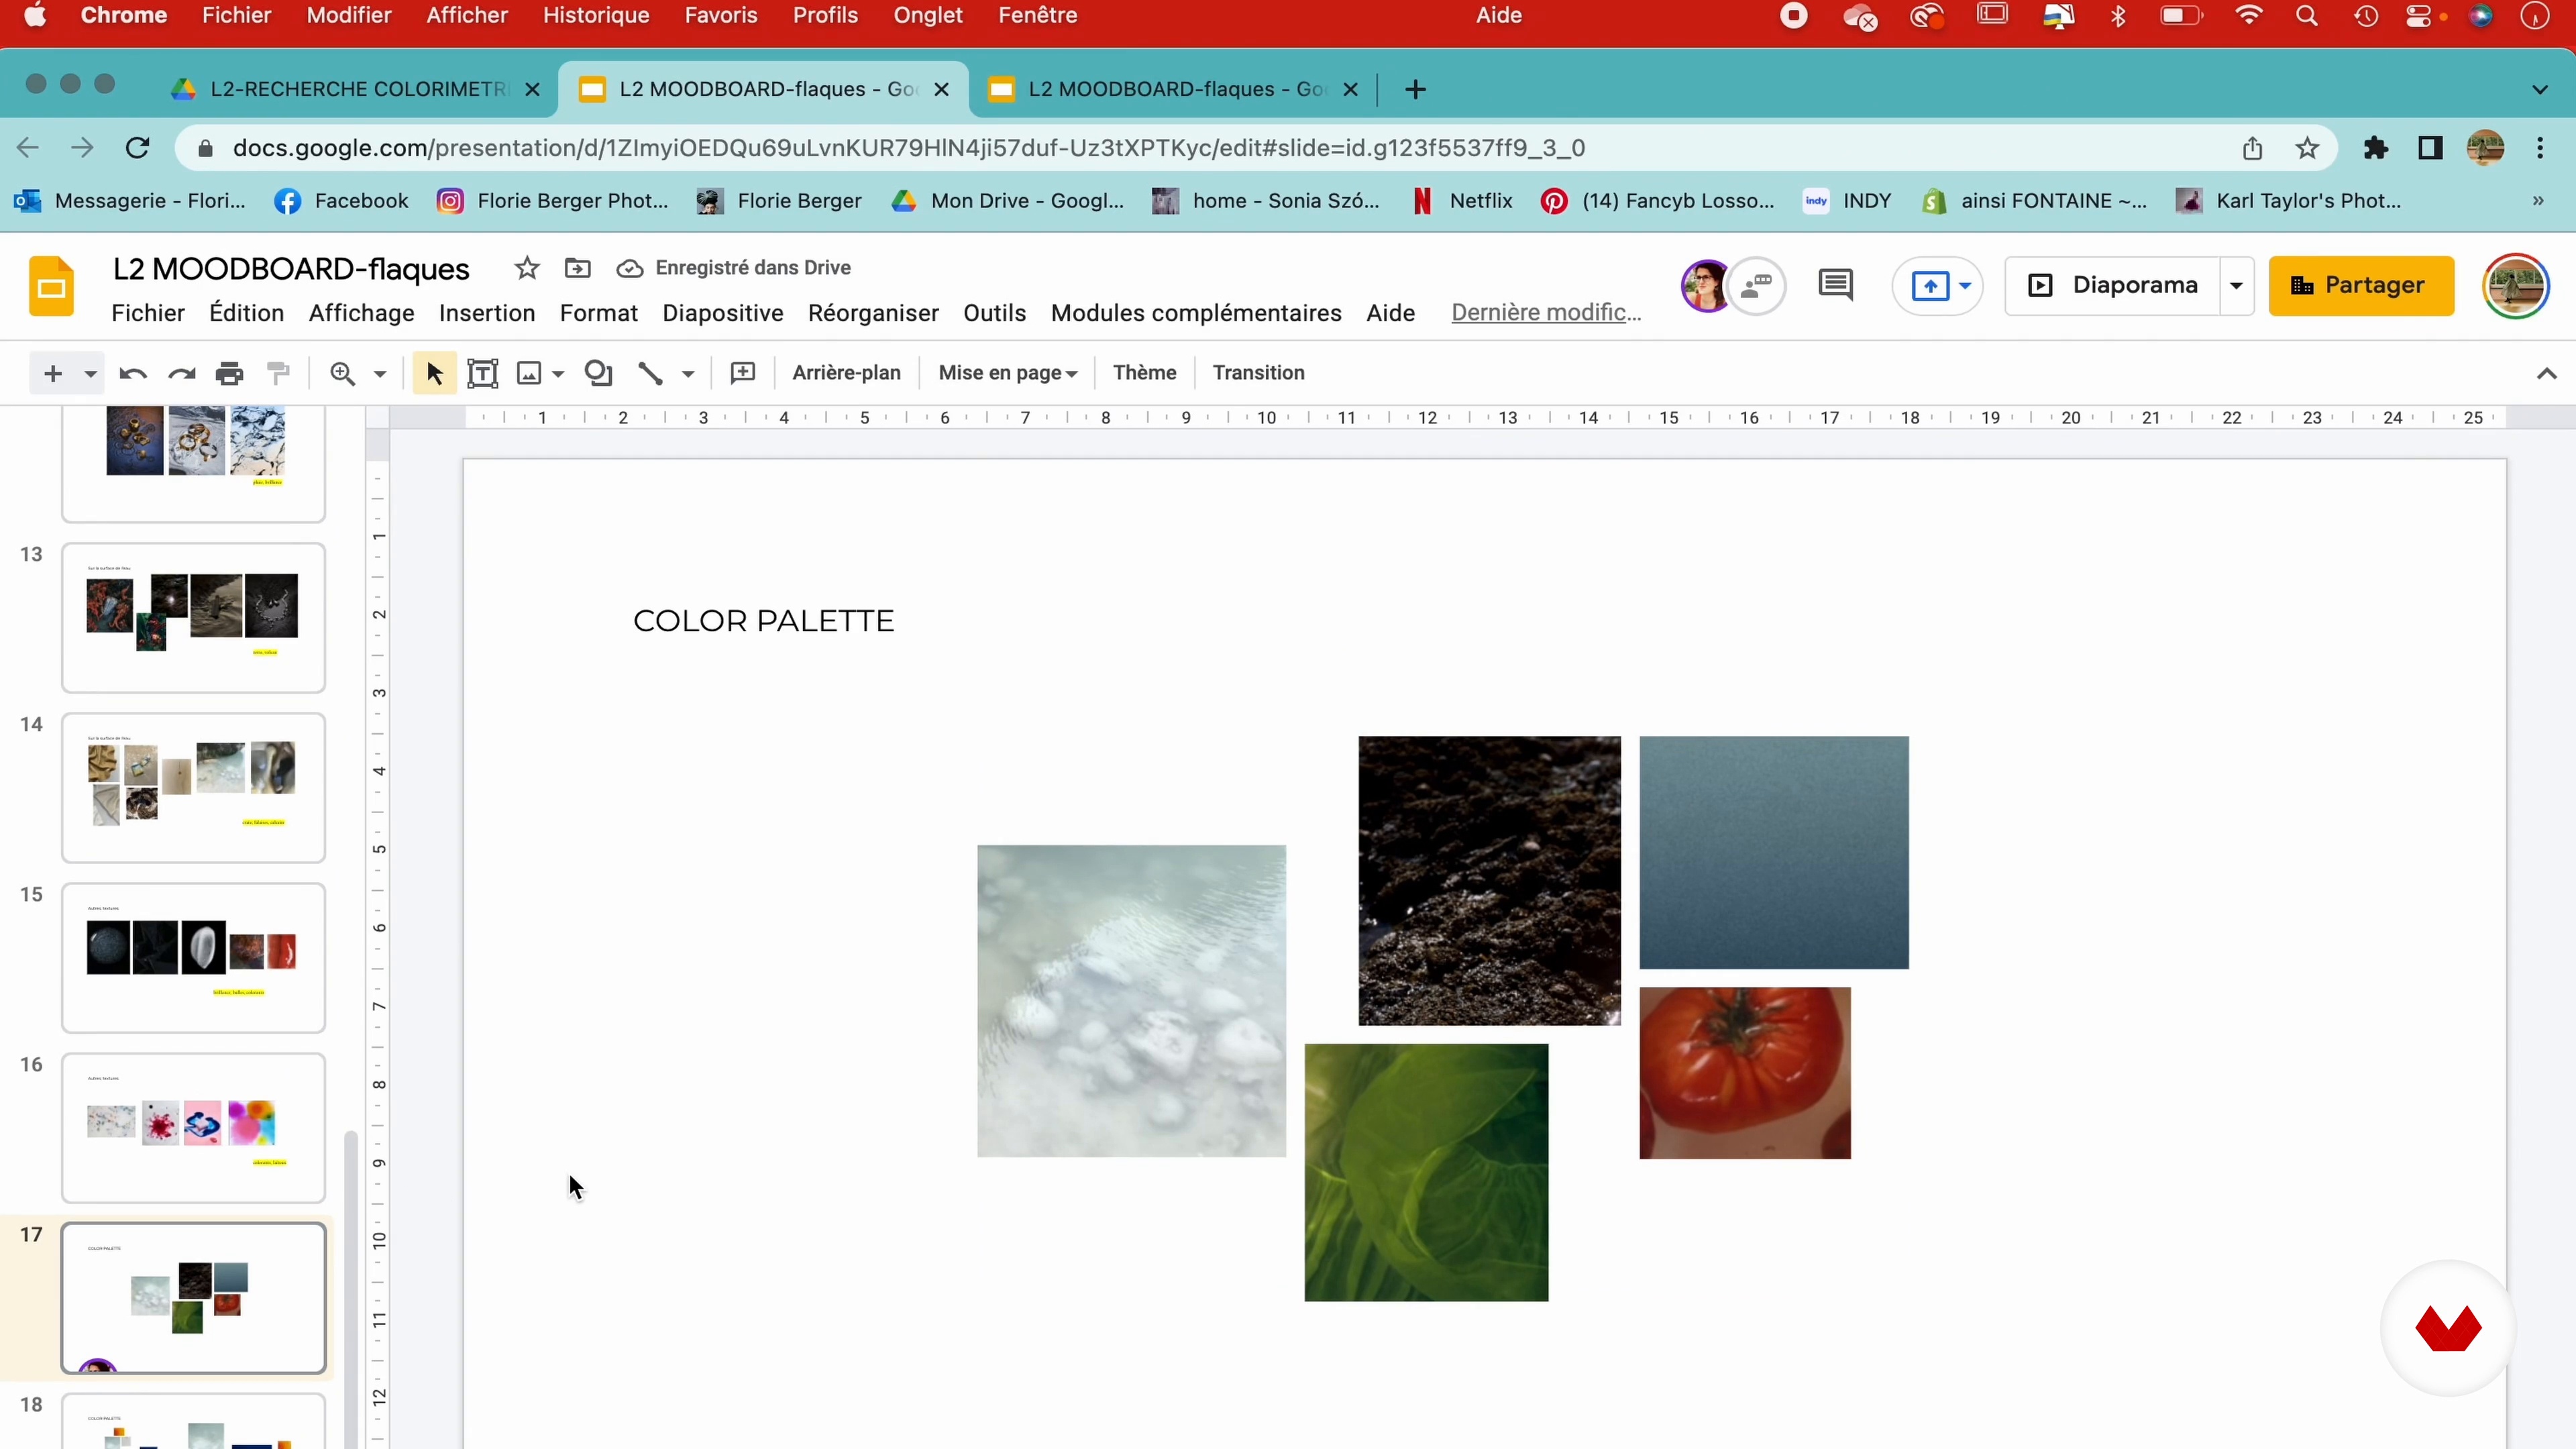
Task: Open the macOS Historique menu
Action: (596, 16)
